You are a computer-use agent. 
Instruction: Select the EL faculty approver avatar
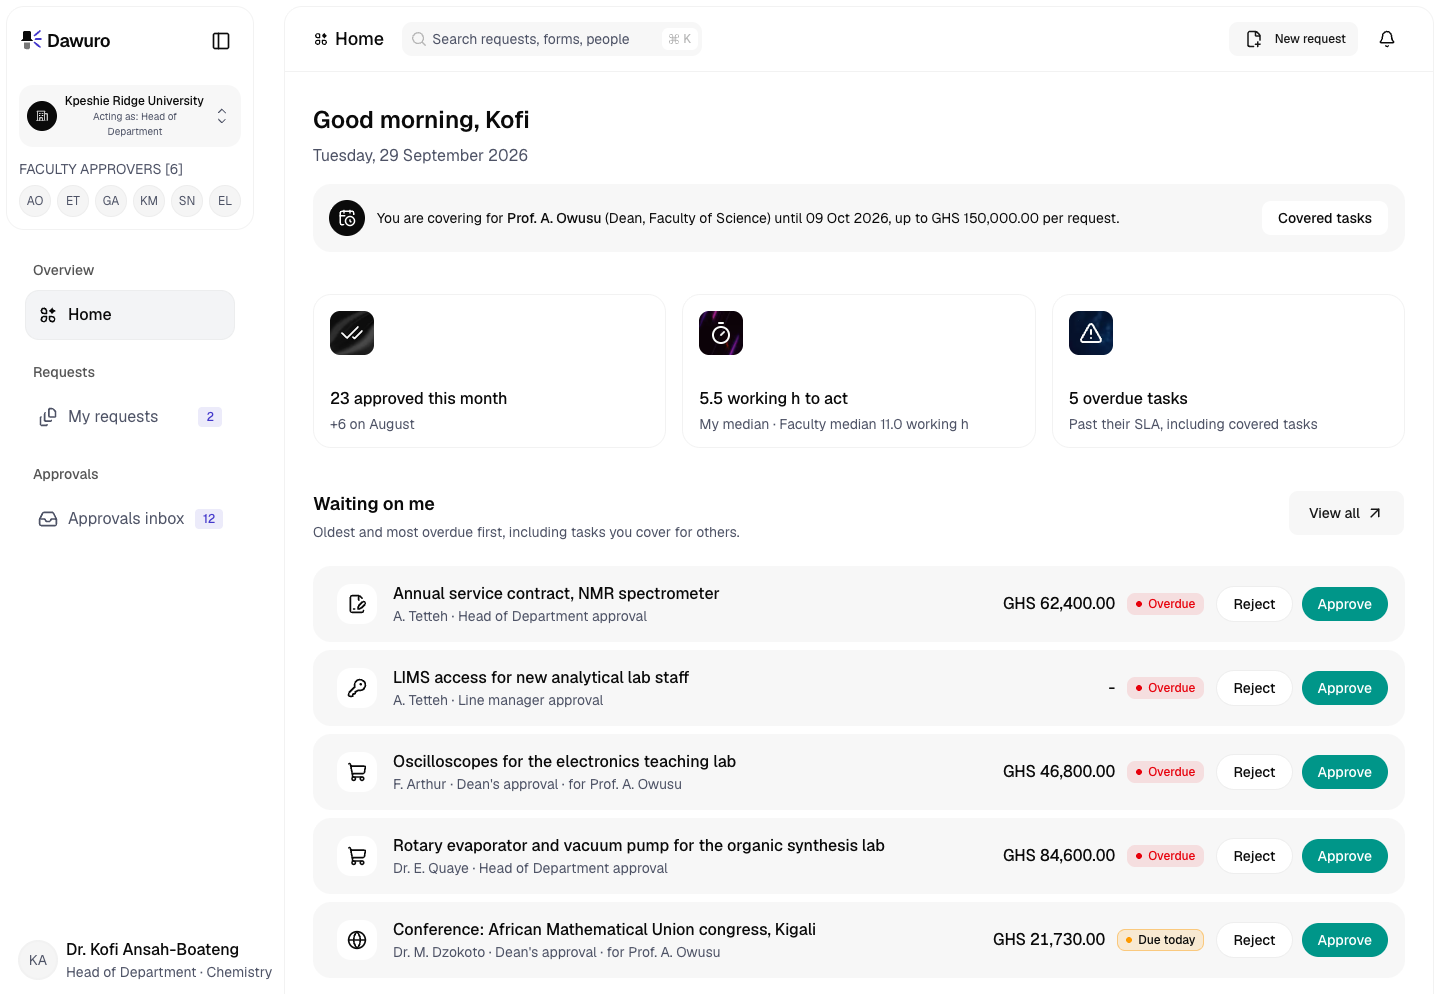tap(225, 201)
